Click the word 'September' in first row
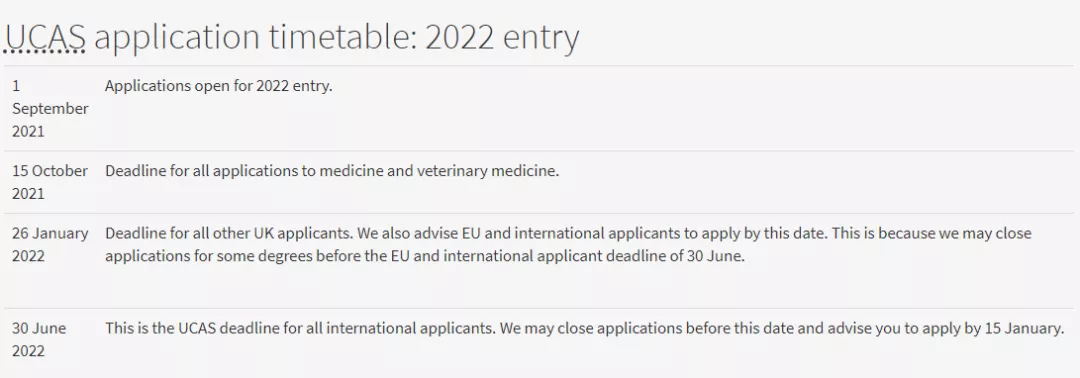The width and height of the screenshot is (1080, 378). click(x=50, y=109)
